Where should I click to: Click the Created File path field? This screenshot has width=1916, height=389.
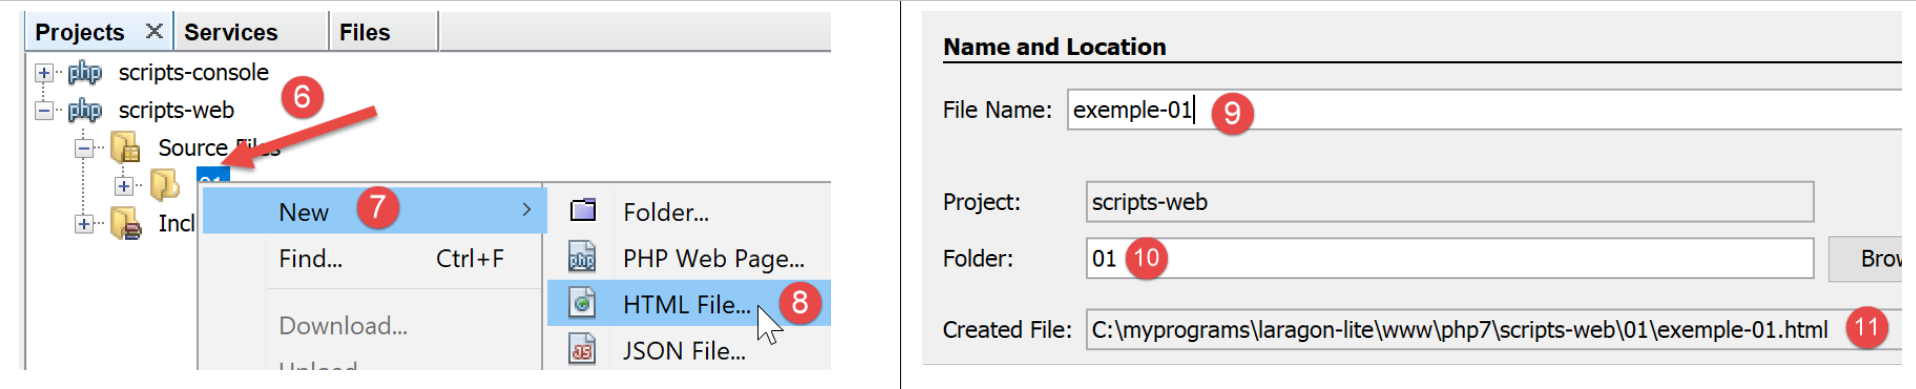tap(1494, 329)
